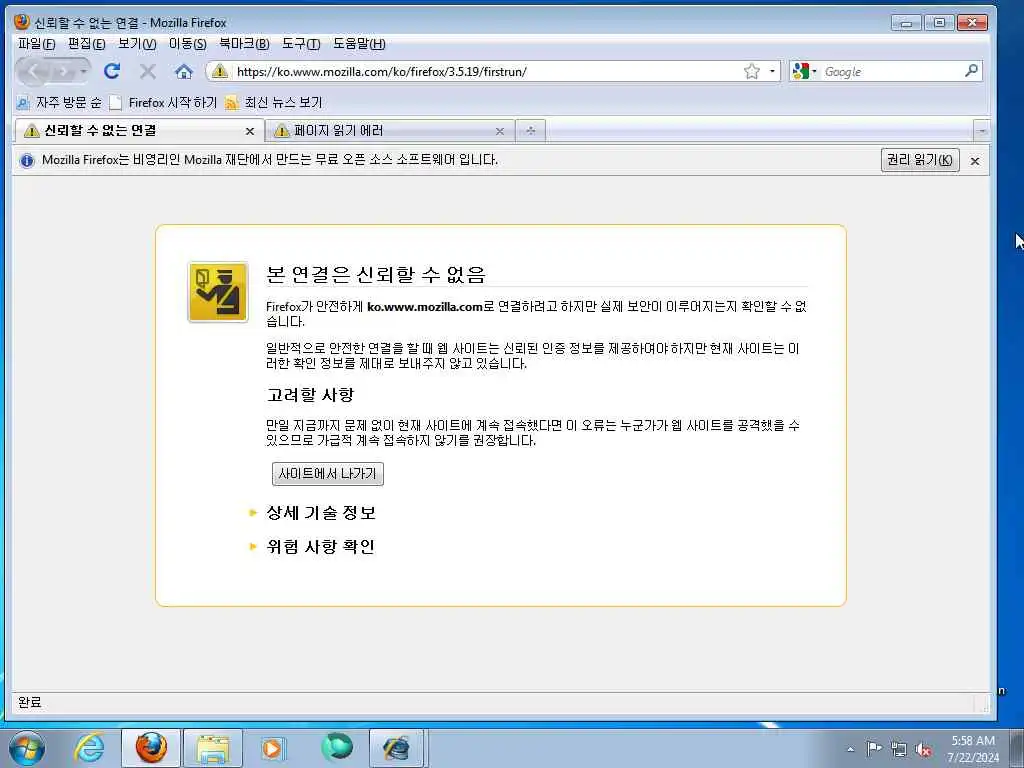Click the 사이트에서 나가기 button
1024x768 pixels.
[x=327, y=473]
